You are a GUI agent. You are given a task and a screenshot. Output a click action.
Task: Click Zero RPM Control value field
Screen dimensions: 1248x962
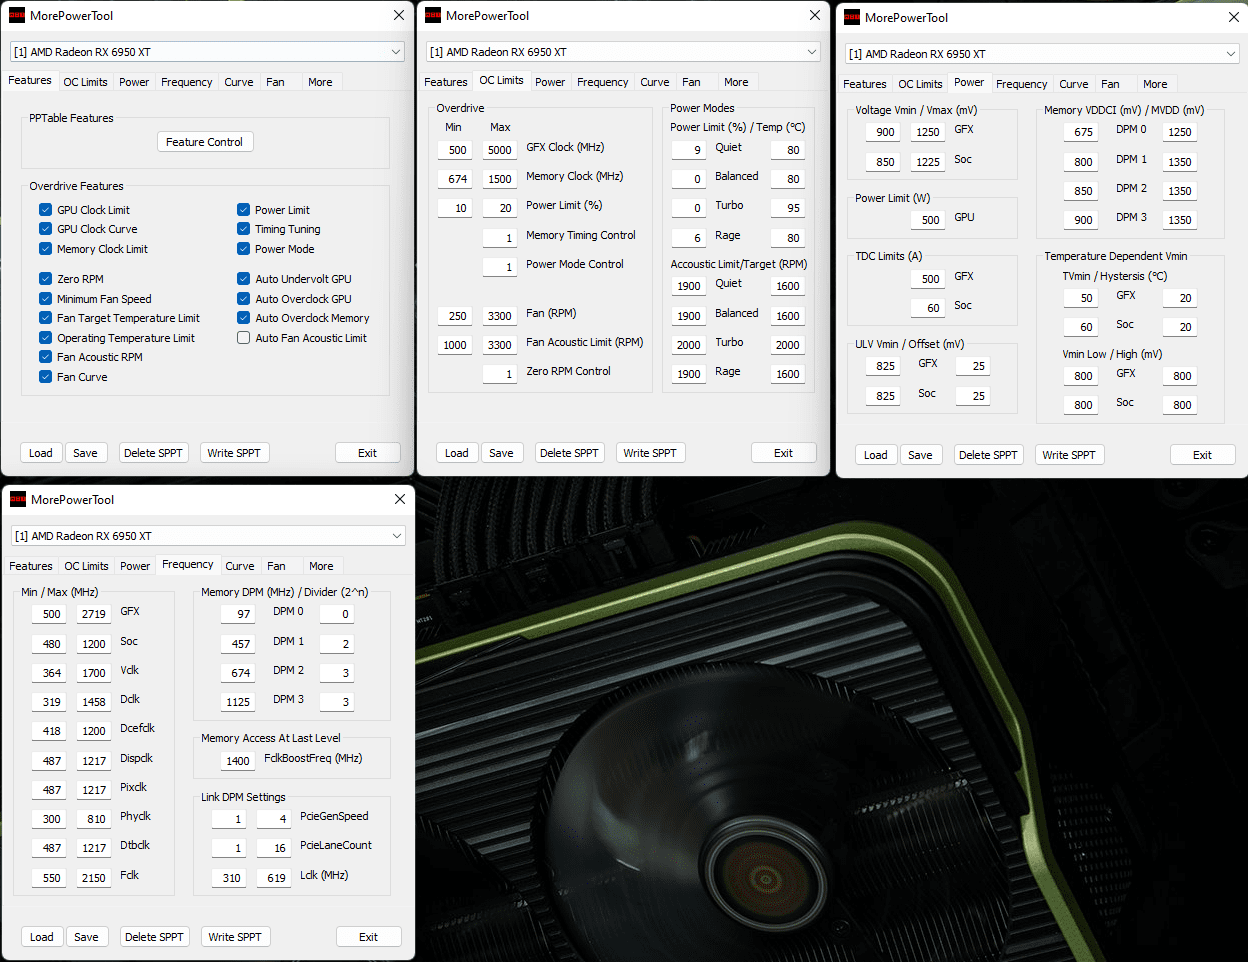tap(500, 374)
